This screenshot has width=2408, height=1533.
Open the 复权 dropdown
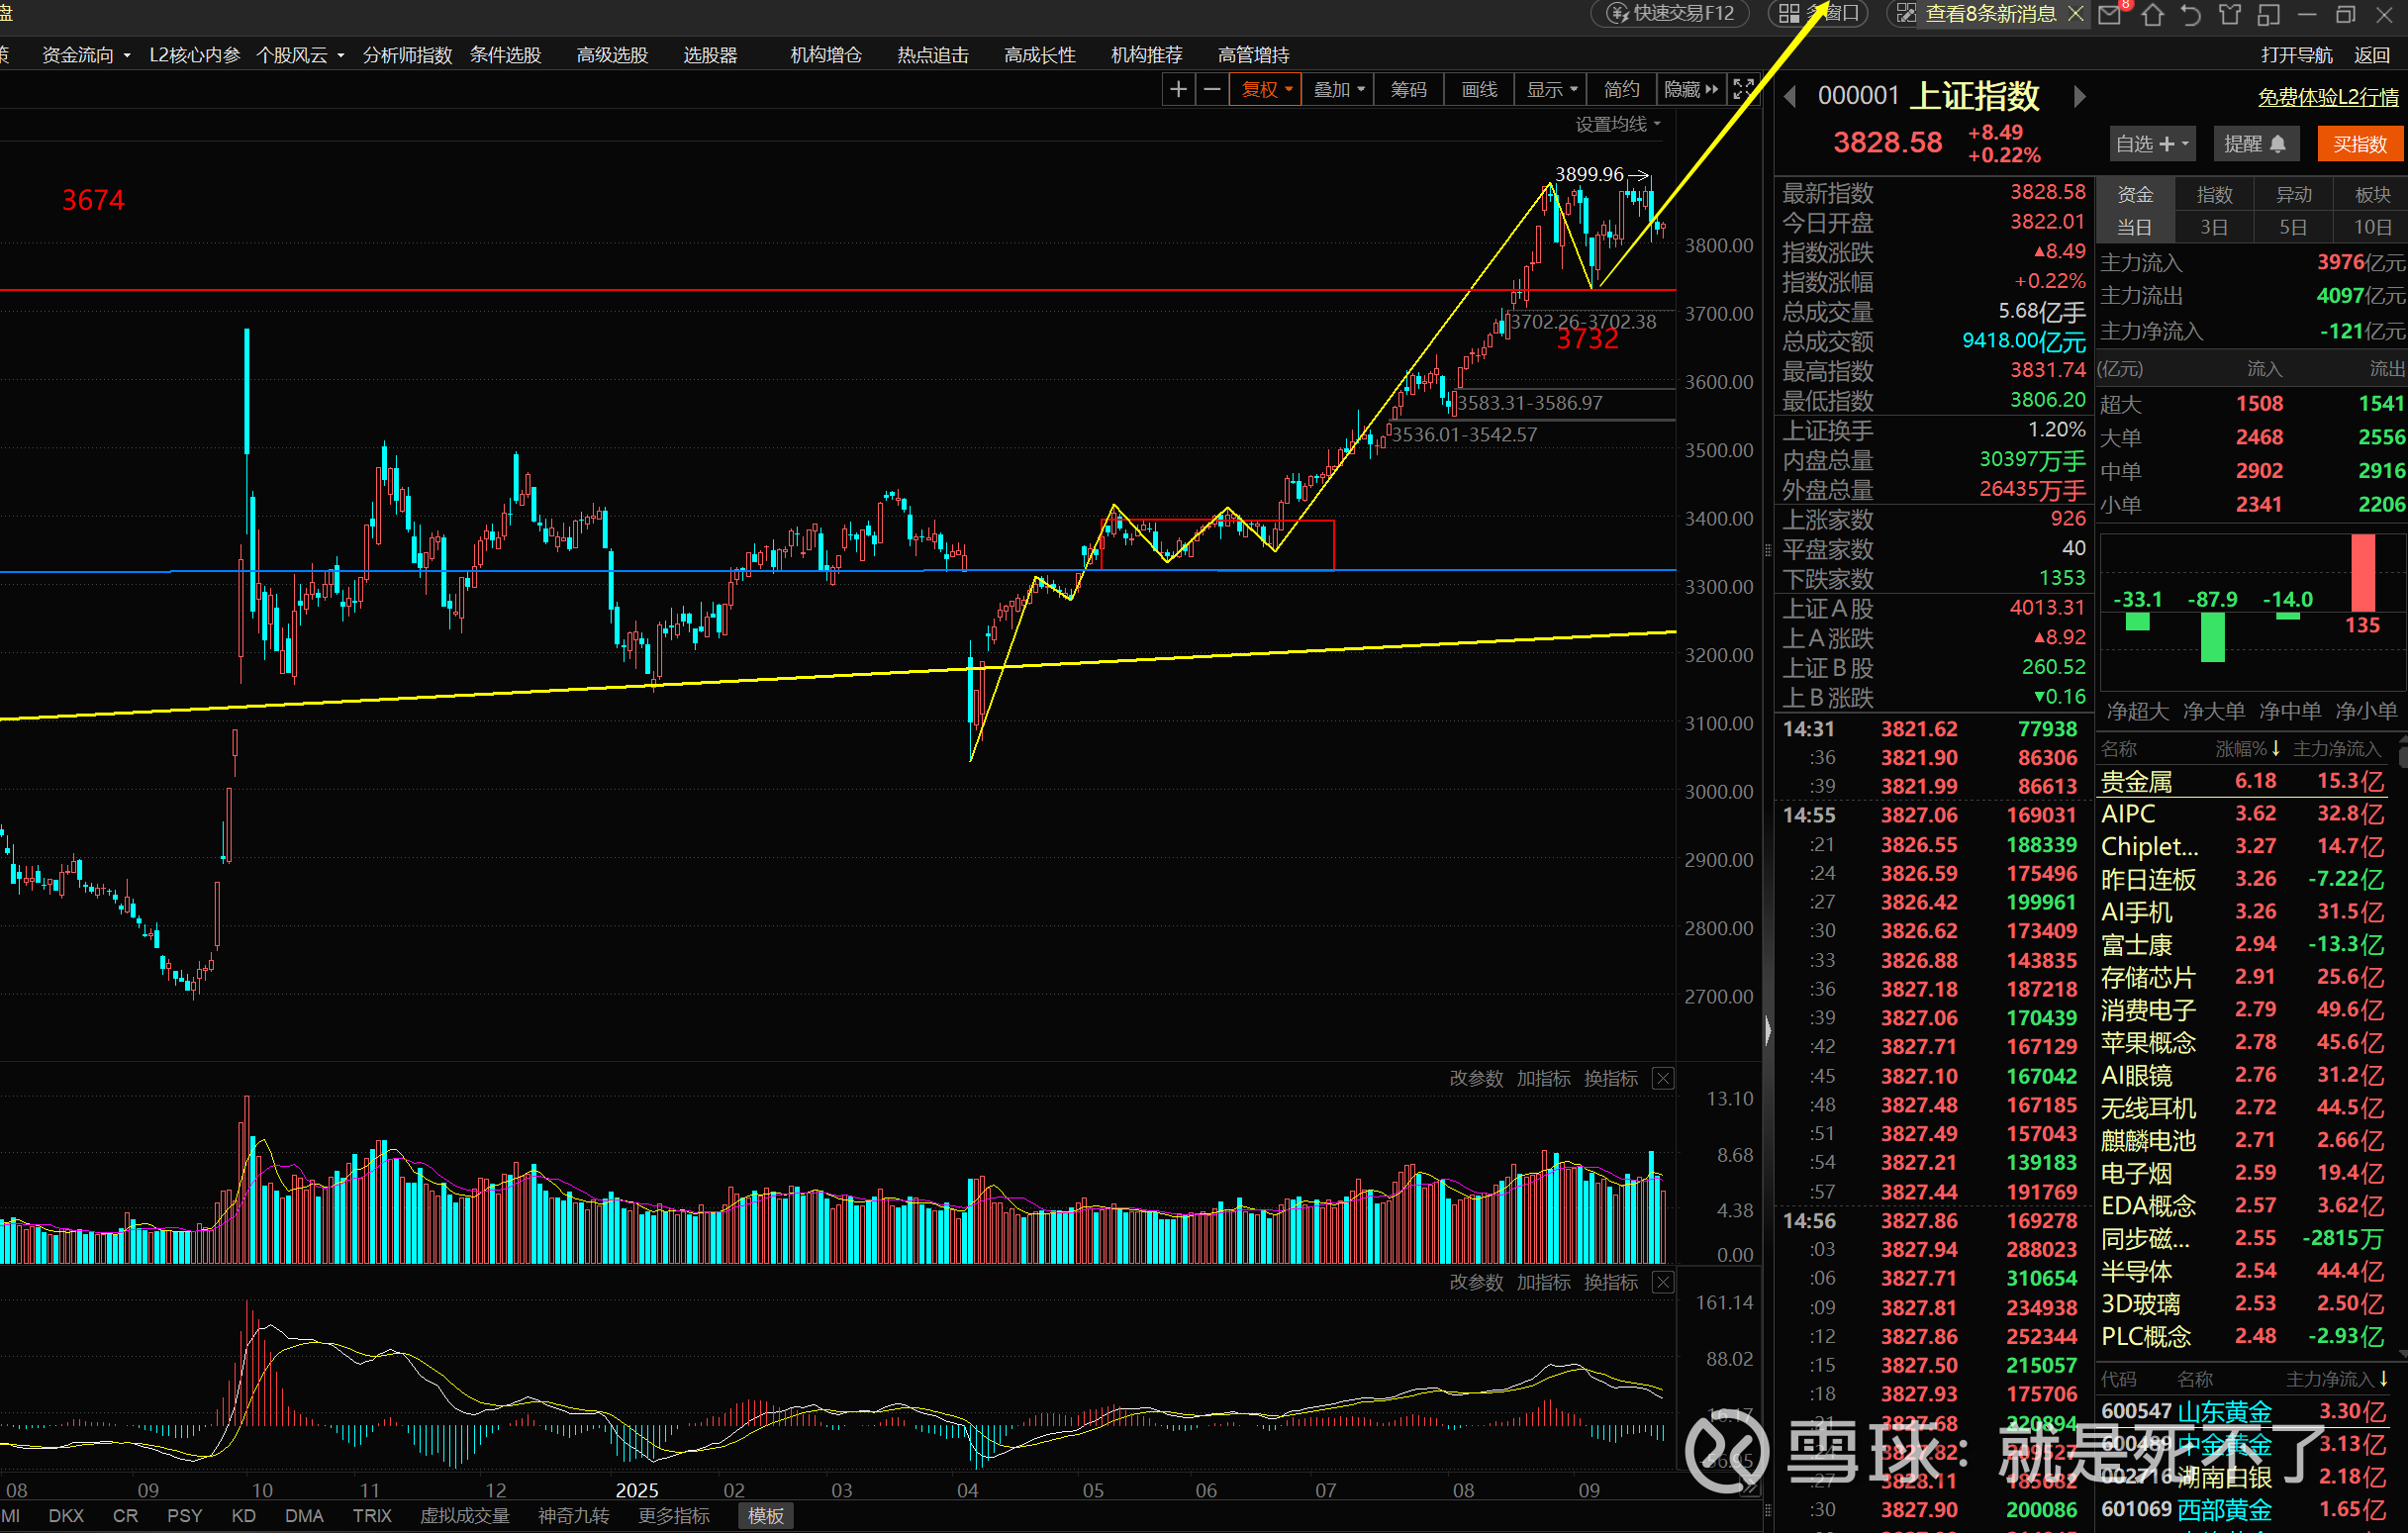click(1266, 90)
